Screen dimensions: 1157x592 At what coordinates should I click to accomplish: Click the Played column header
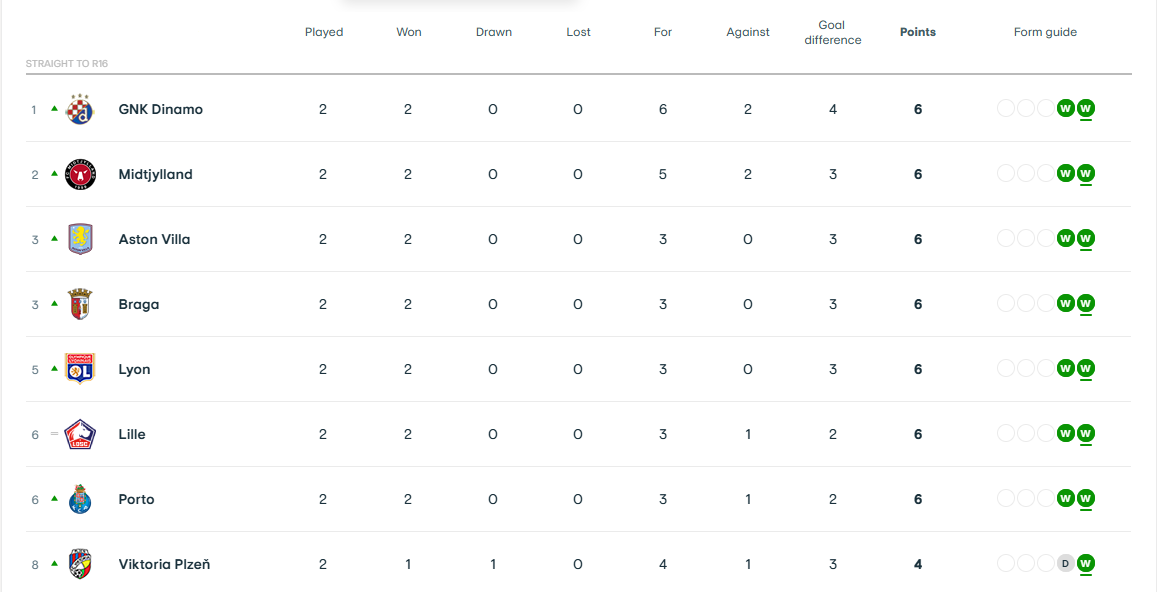point(324,32)
